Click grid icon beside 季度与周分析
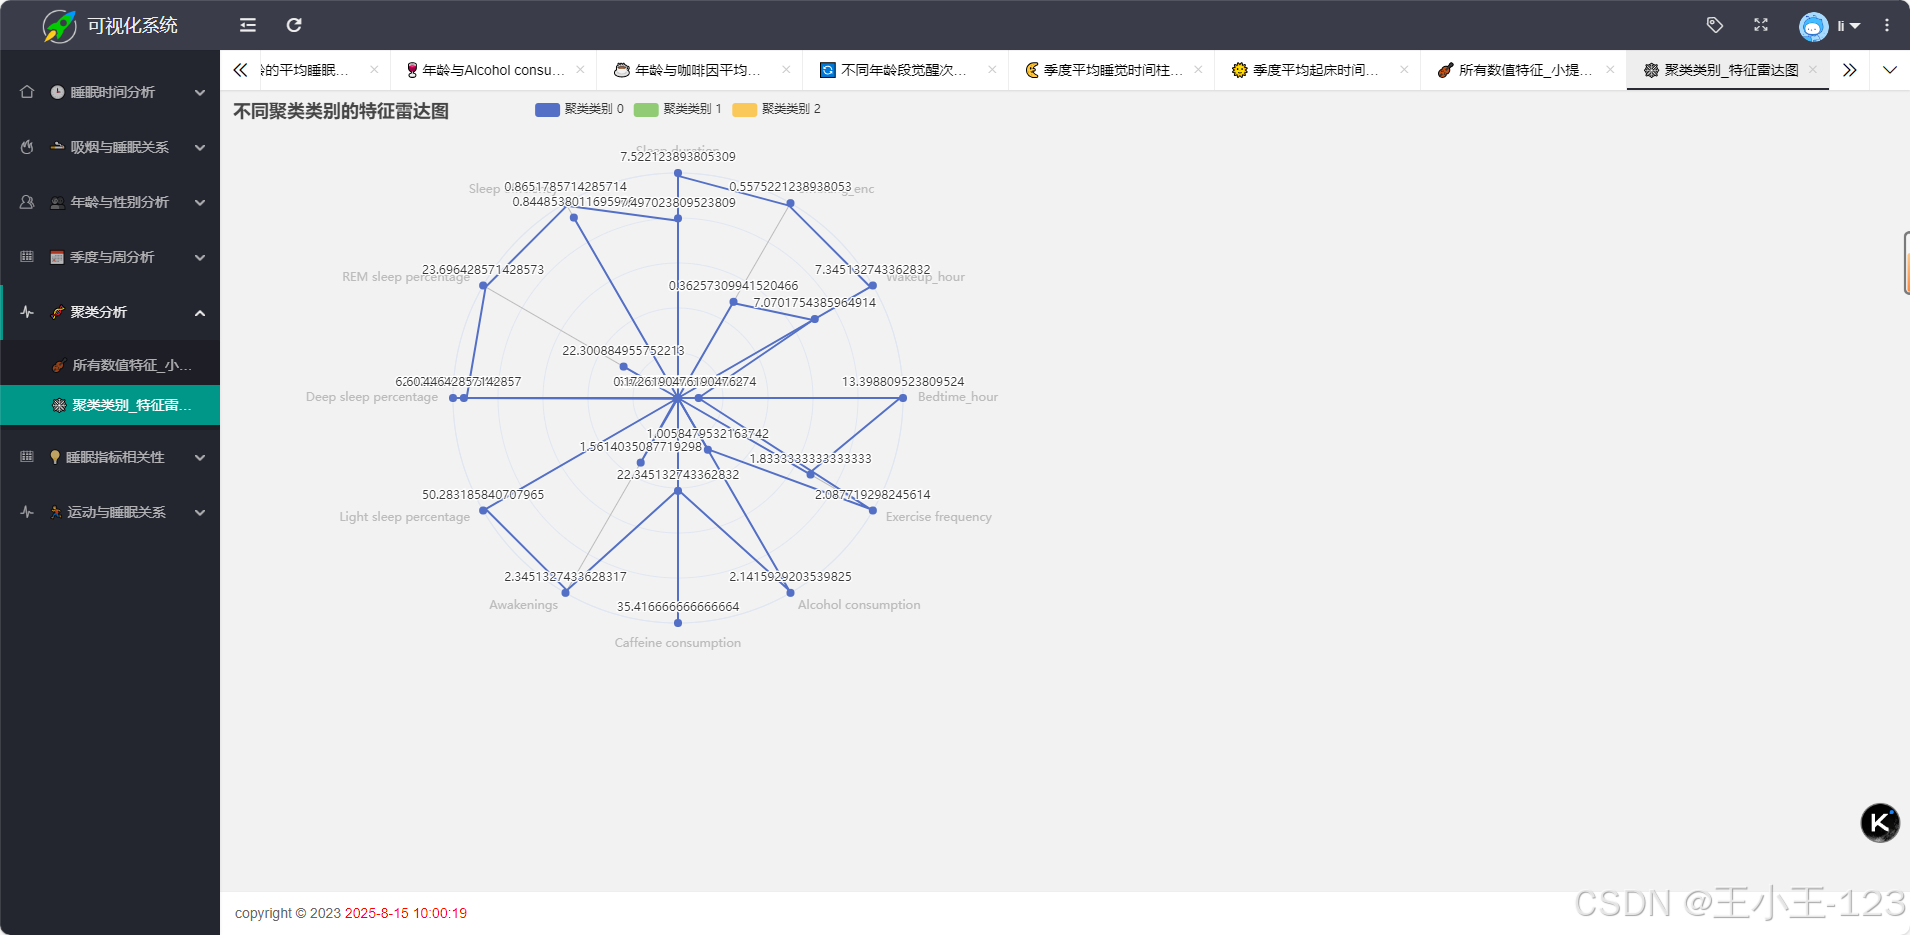 click(x=27, y=257)
